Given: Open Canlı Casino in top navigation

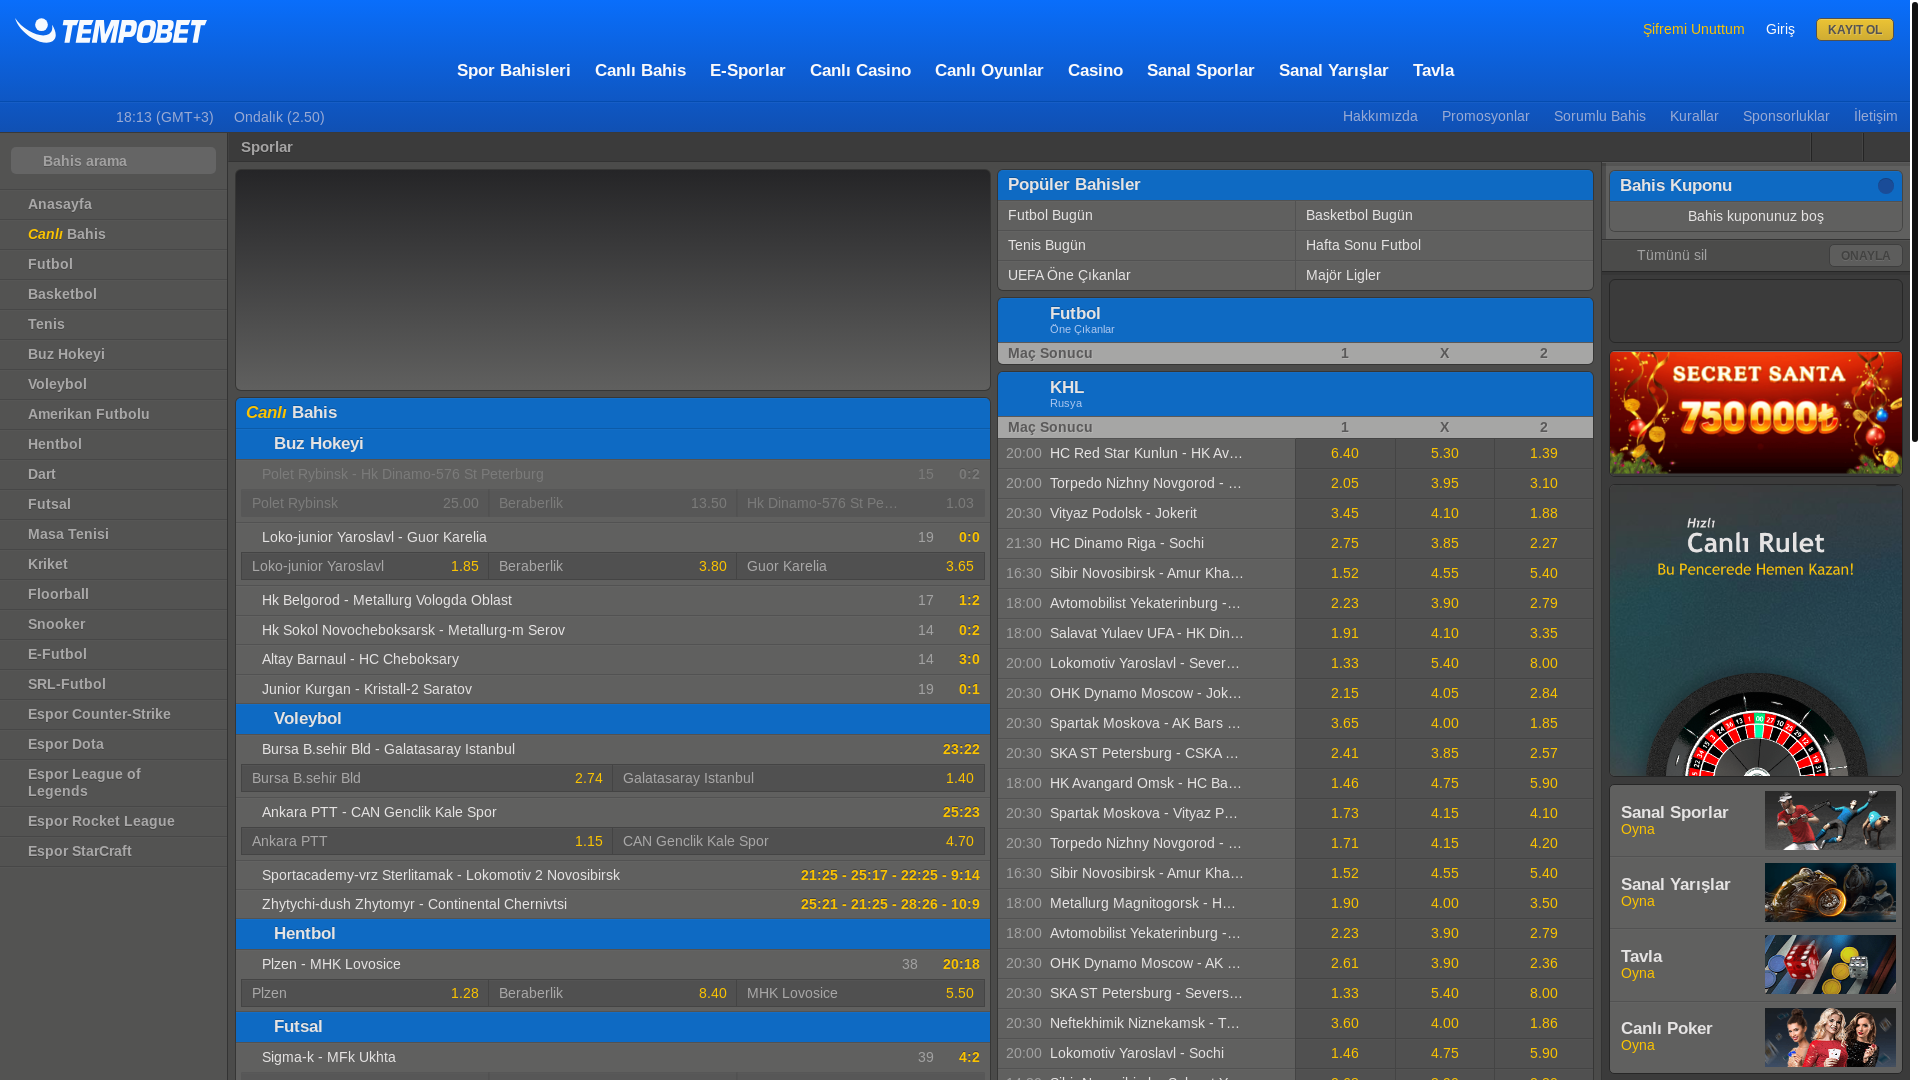Looking at the screenshot, I should point(860,71).
